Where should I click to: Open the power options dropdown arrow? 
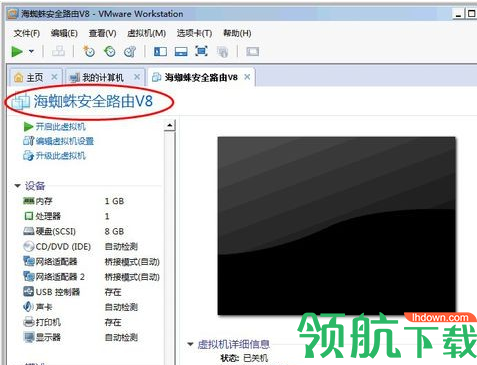tap(32, 51)
